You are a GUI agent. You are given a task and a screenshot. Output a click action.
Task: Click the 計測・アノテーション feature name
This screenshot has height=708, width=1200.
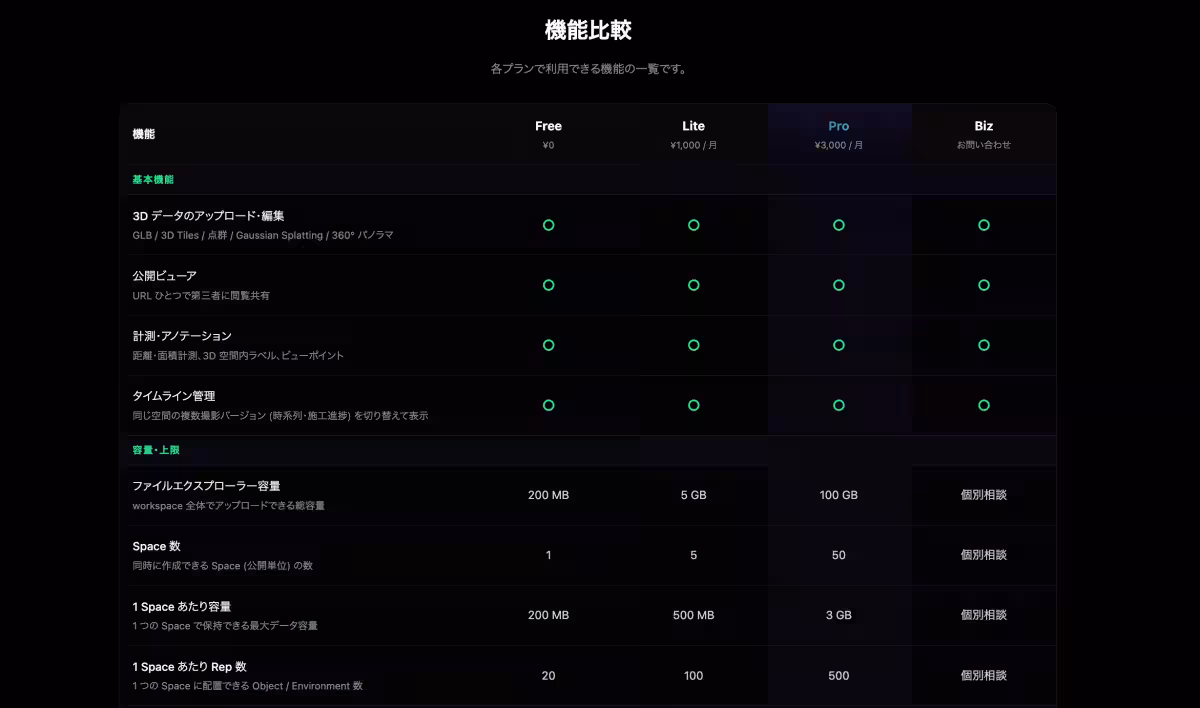[x=182, y=336]
